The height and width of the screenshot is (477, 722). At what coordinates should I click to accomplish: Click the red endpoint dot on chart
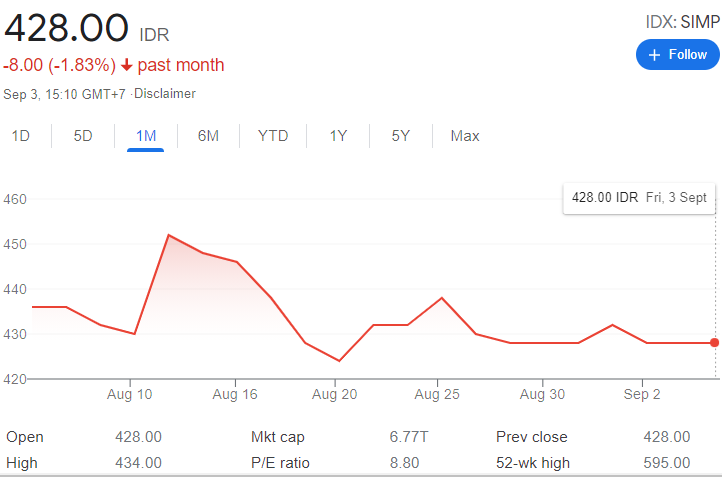(715, 343)
